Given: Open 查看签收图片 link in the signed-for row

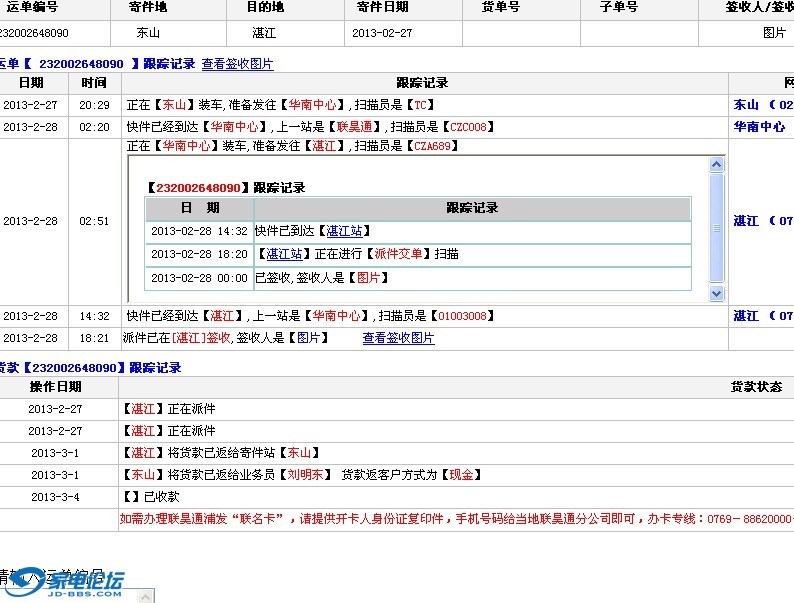Looking at the screenshot, I should [x=398, y=338].
